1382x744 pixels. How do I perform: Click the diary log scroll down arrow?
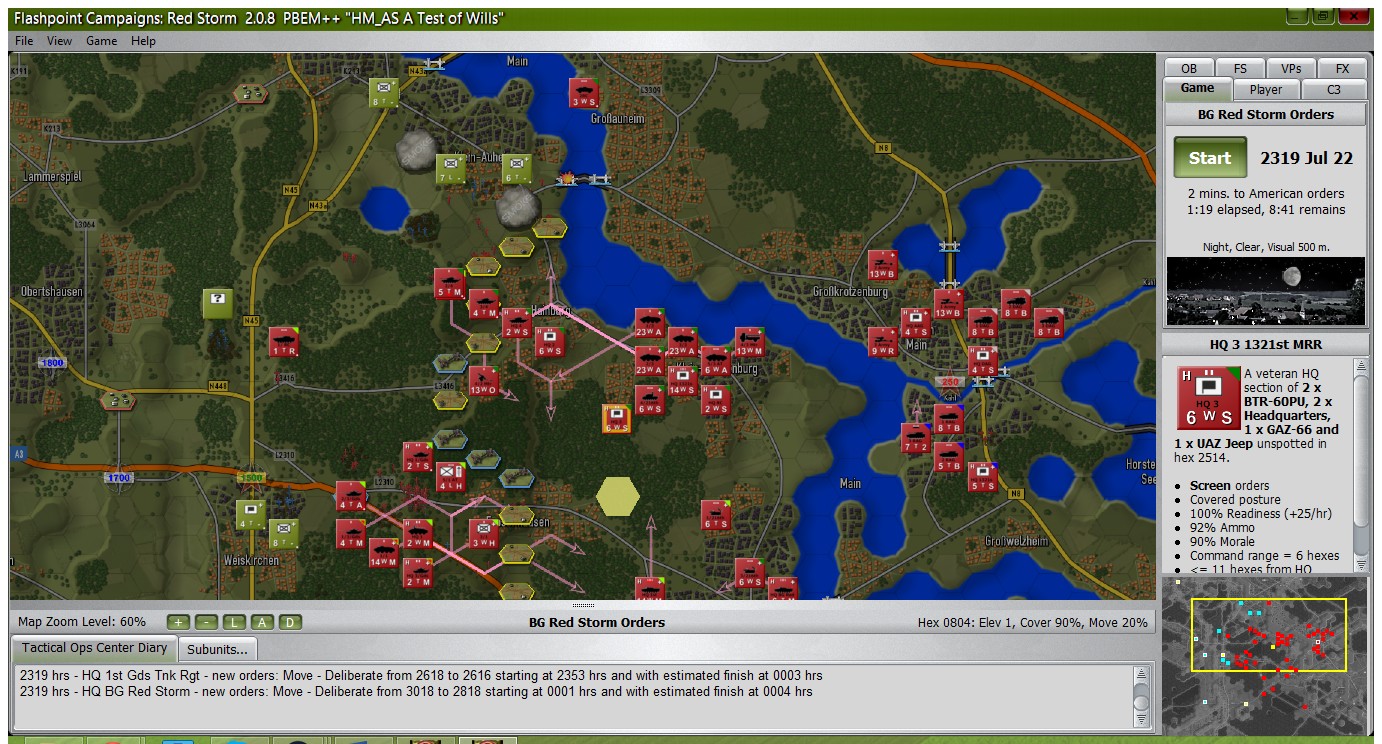[1141, 719]
